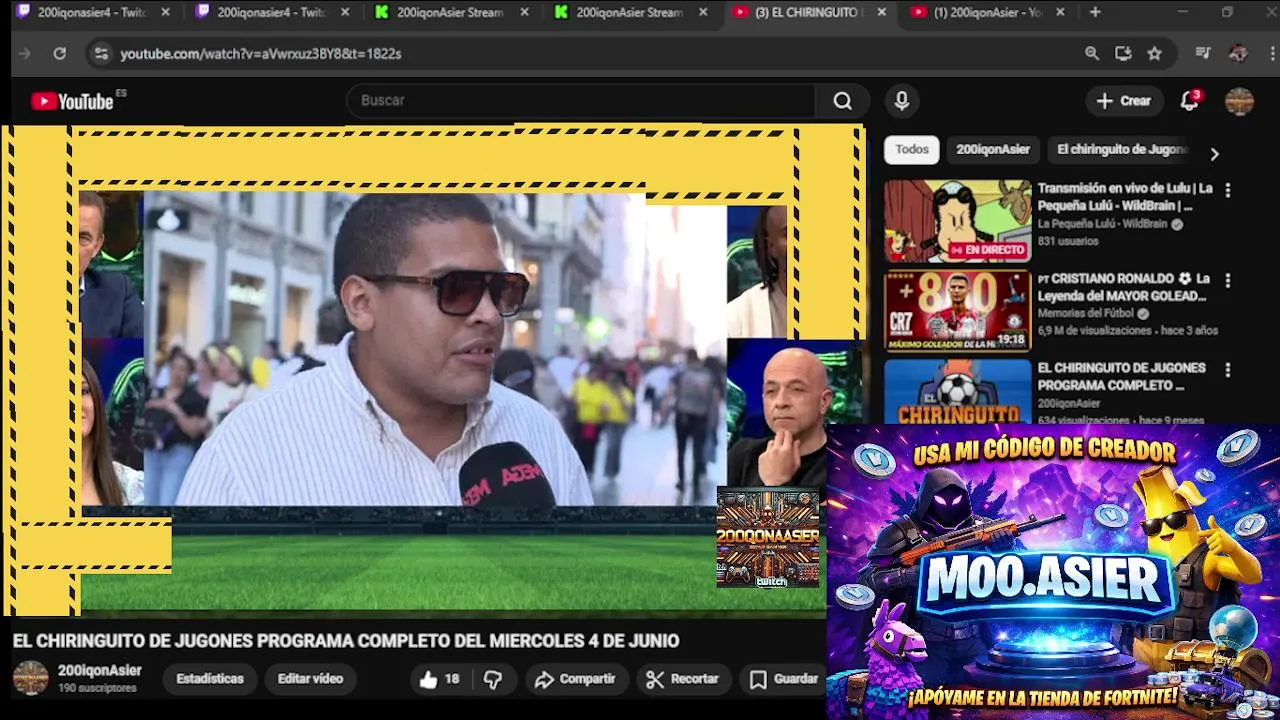Open the Chrome profile avatar

(x=1238, y=54)
